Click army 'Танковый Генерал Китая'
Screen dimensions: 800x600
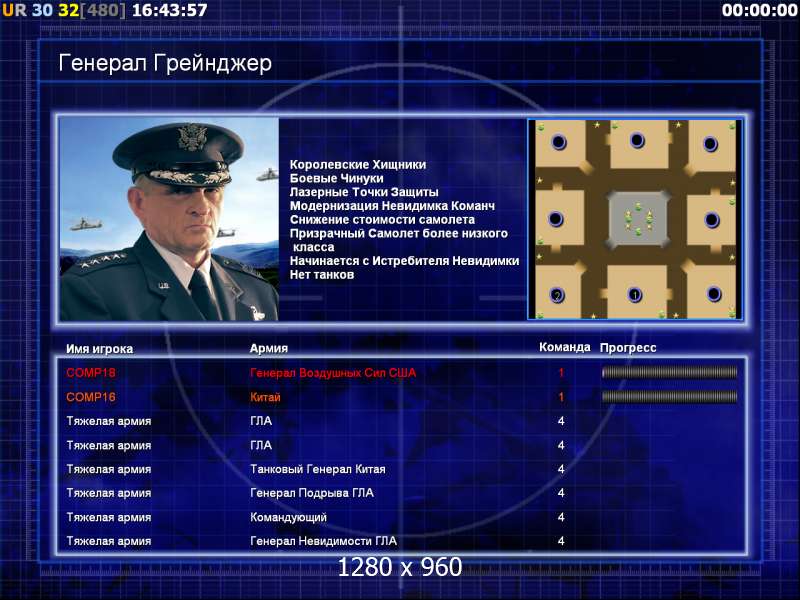click(318, 469)
